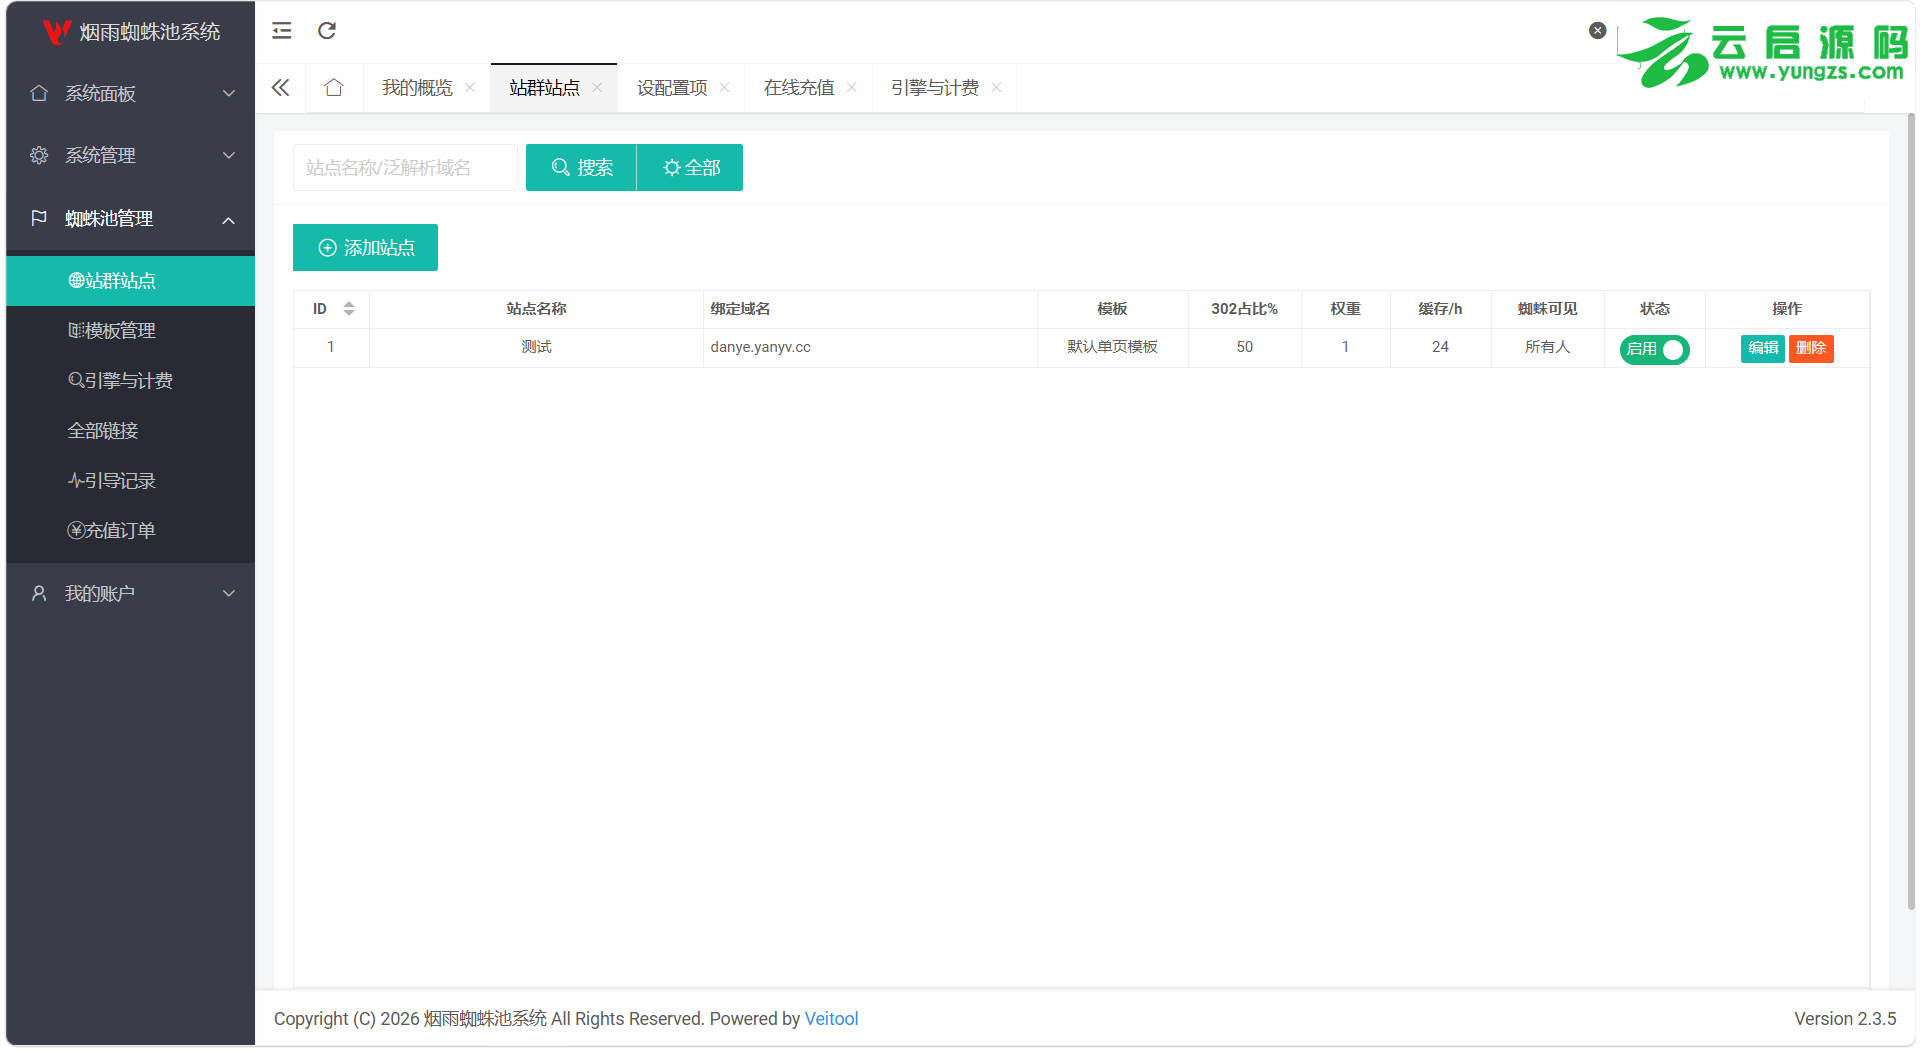This screenshot has height=1050, width=1920.
Task: Open 全部链接 in the sidebar
Action: click(x=131, y=431)
